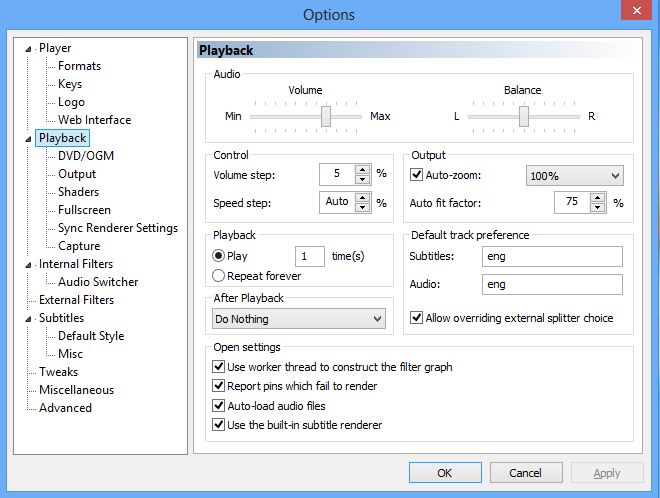Collapse the Player tree node
Viewport: 660px width, 498px height.
click(x=31, y=48)
